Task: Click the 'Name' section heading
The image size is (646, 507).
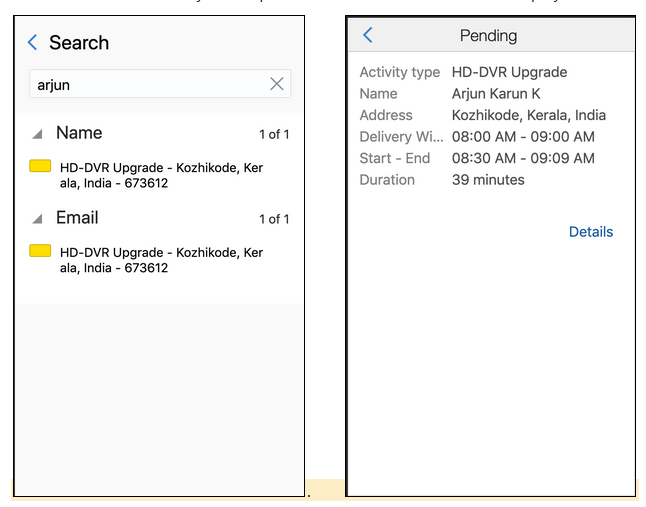Action: point(79,133)
